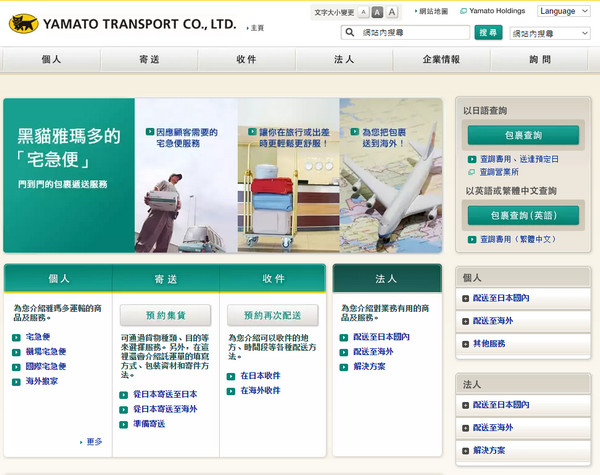Click the arrow icon beside 查詢費用、送達預定日
Screen dimensions: 600x475
[472, 159]
